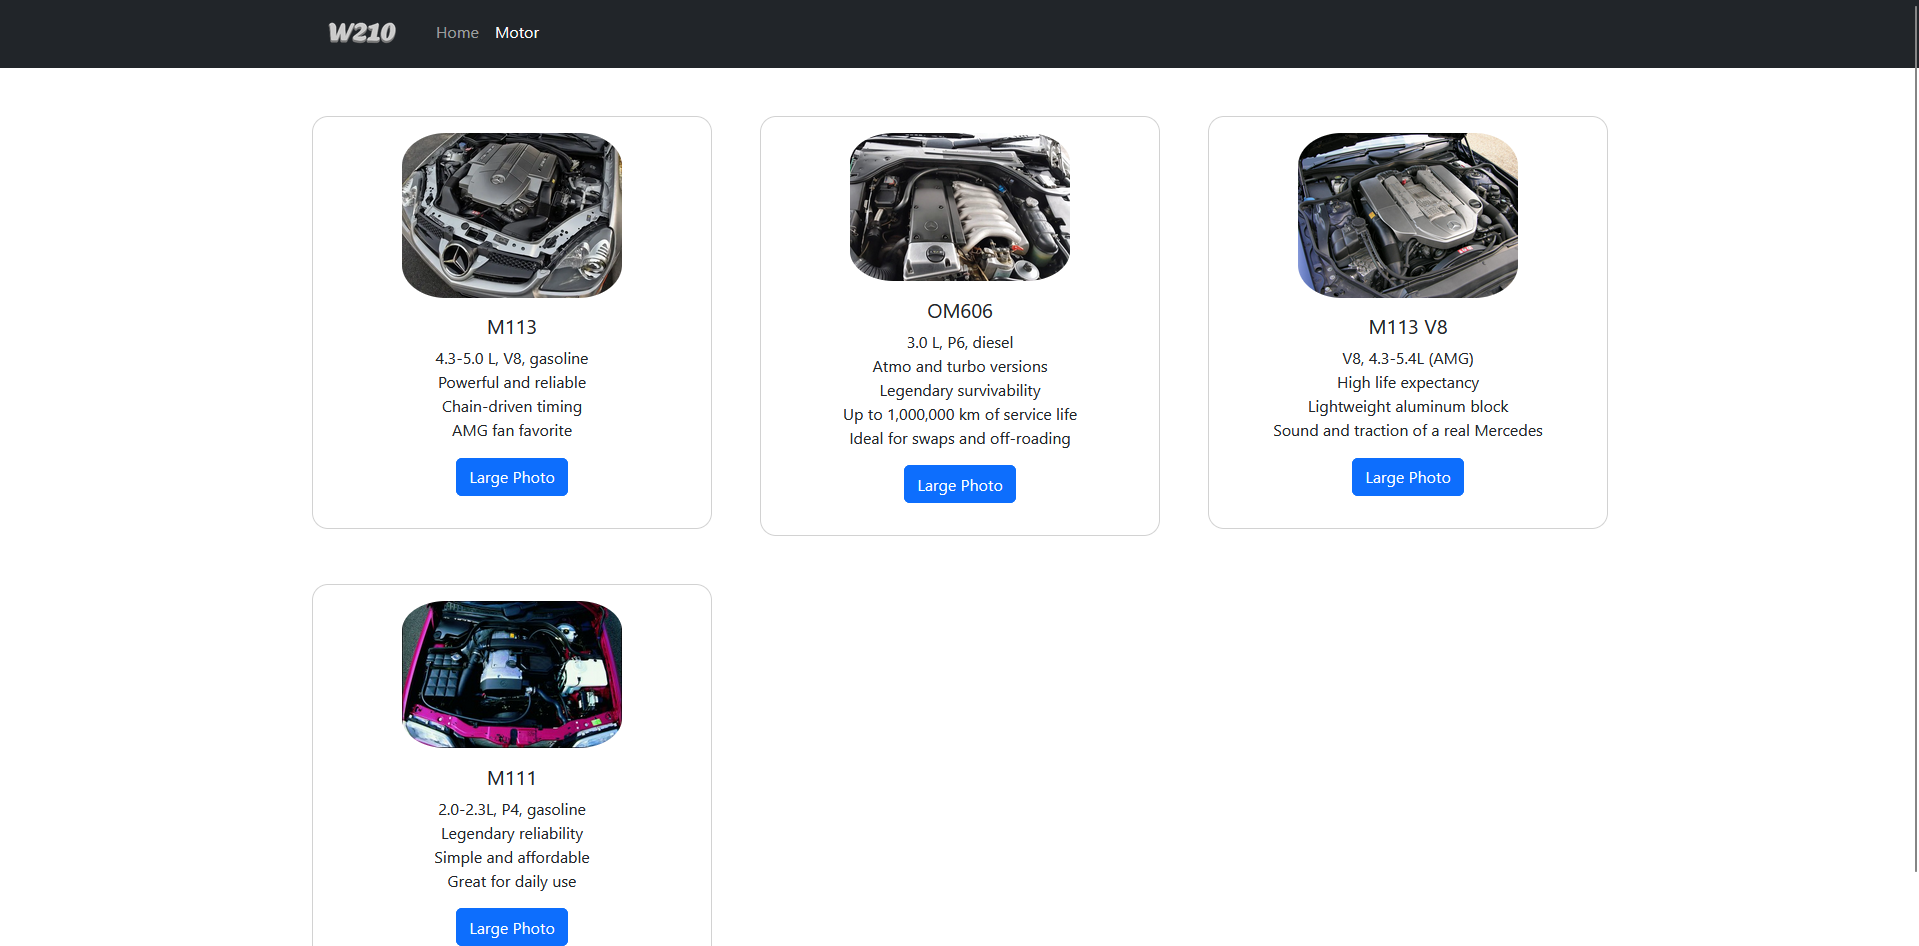
Task: Click the M113 card title
Action: [511, 327]
